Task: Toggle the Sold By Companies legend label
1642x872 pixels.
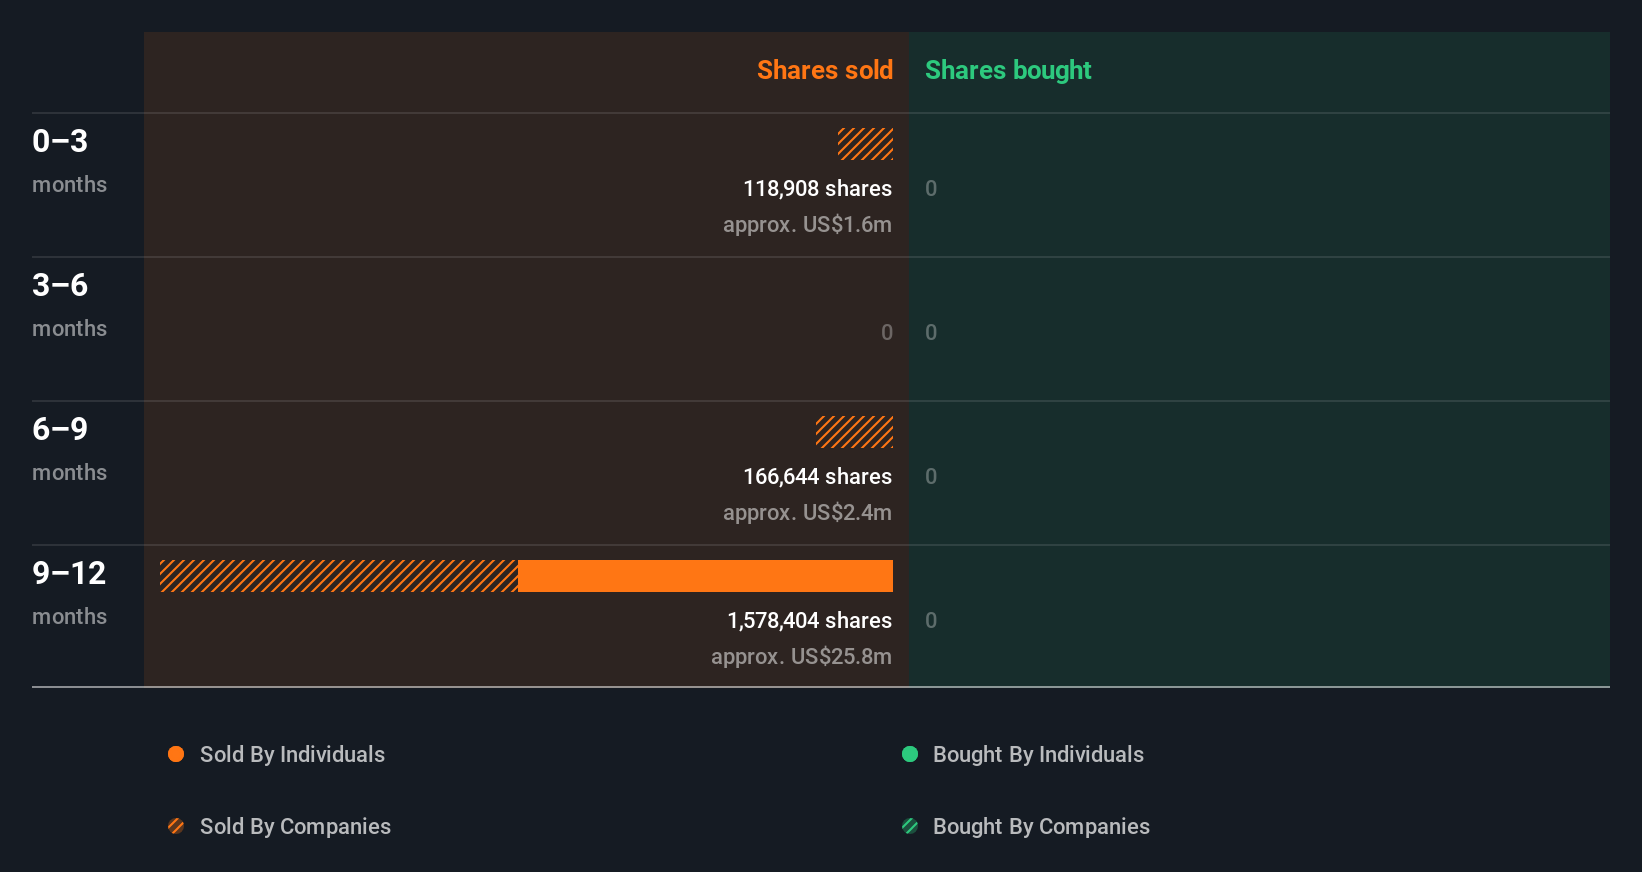Action: [295, 826]
